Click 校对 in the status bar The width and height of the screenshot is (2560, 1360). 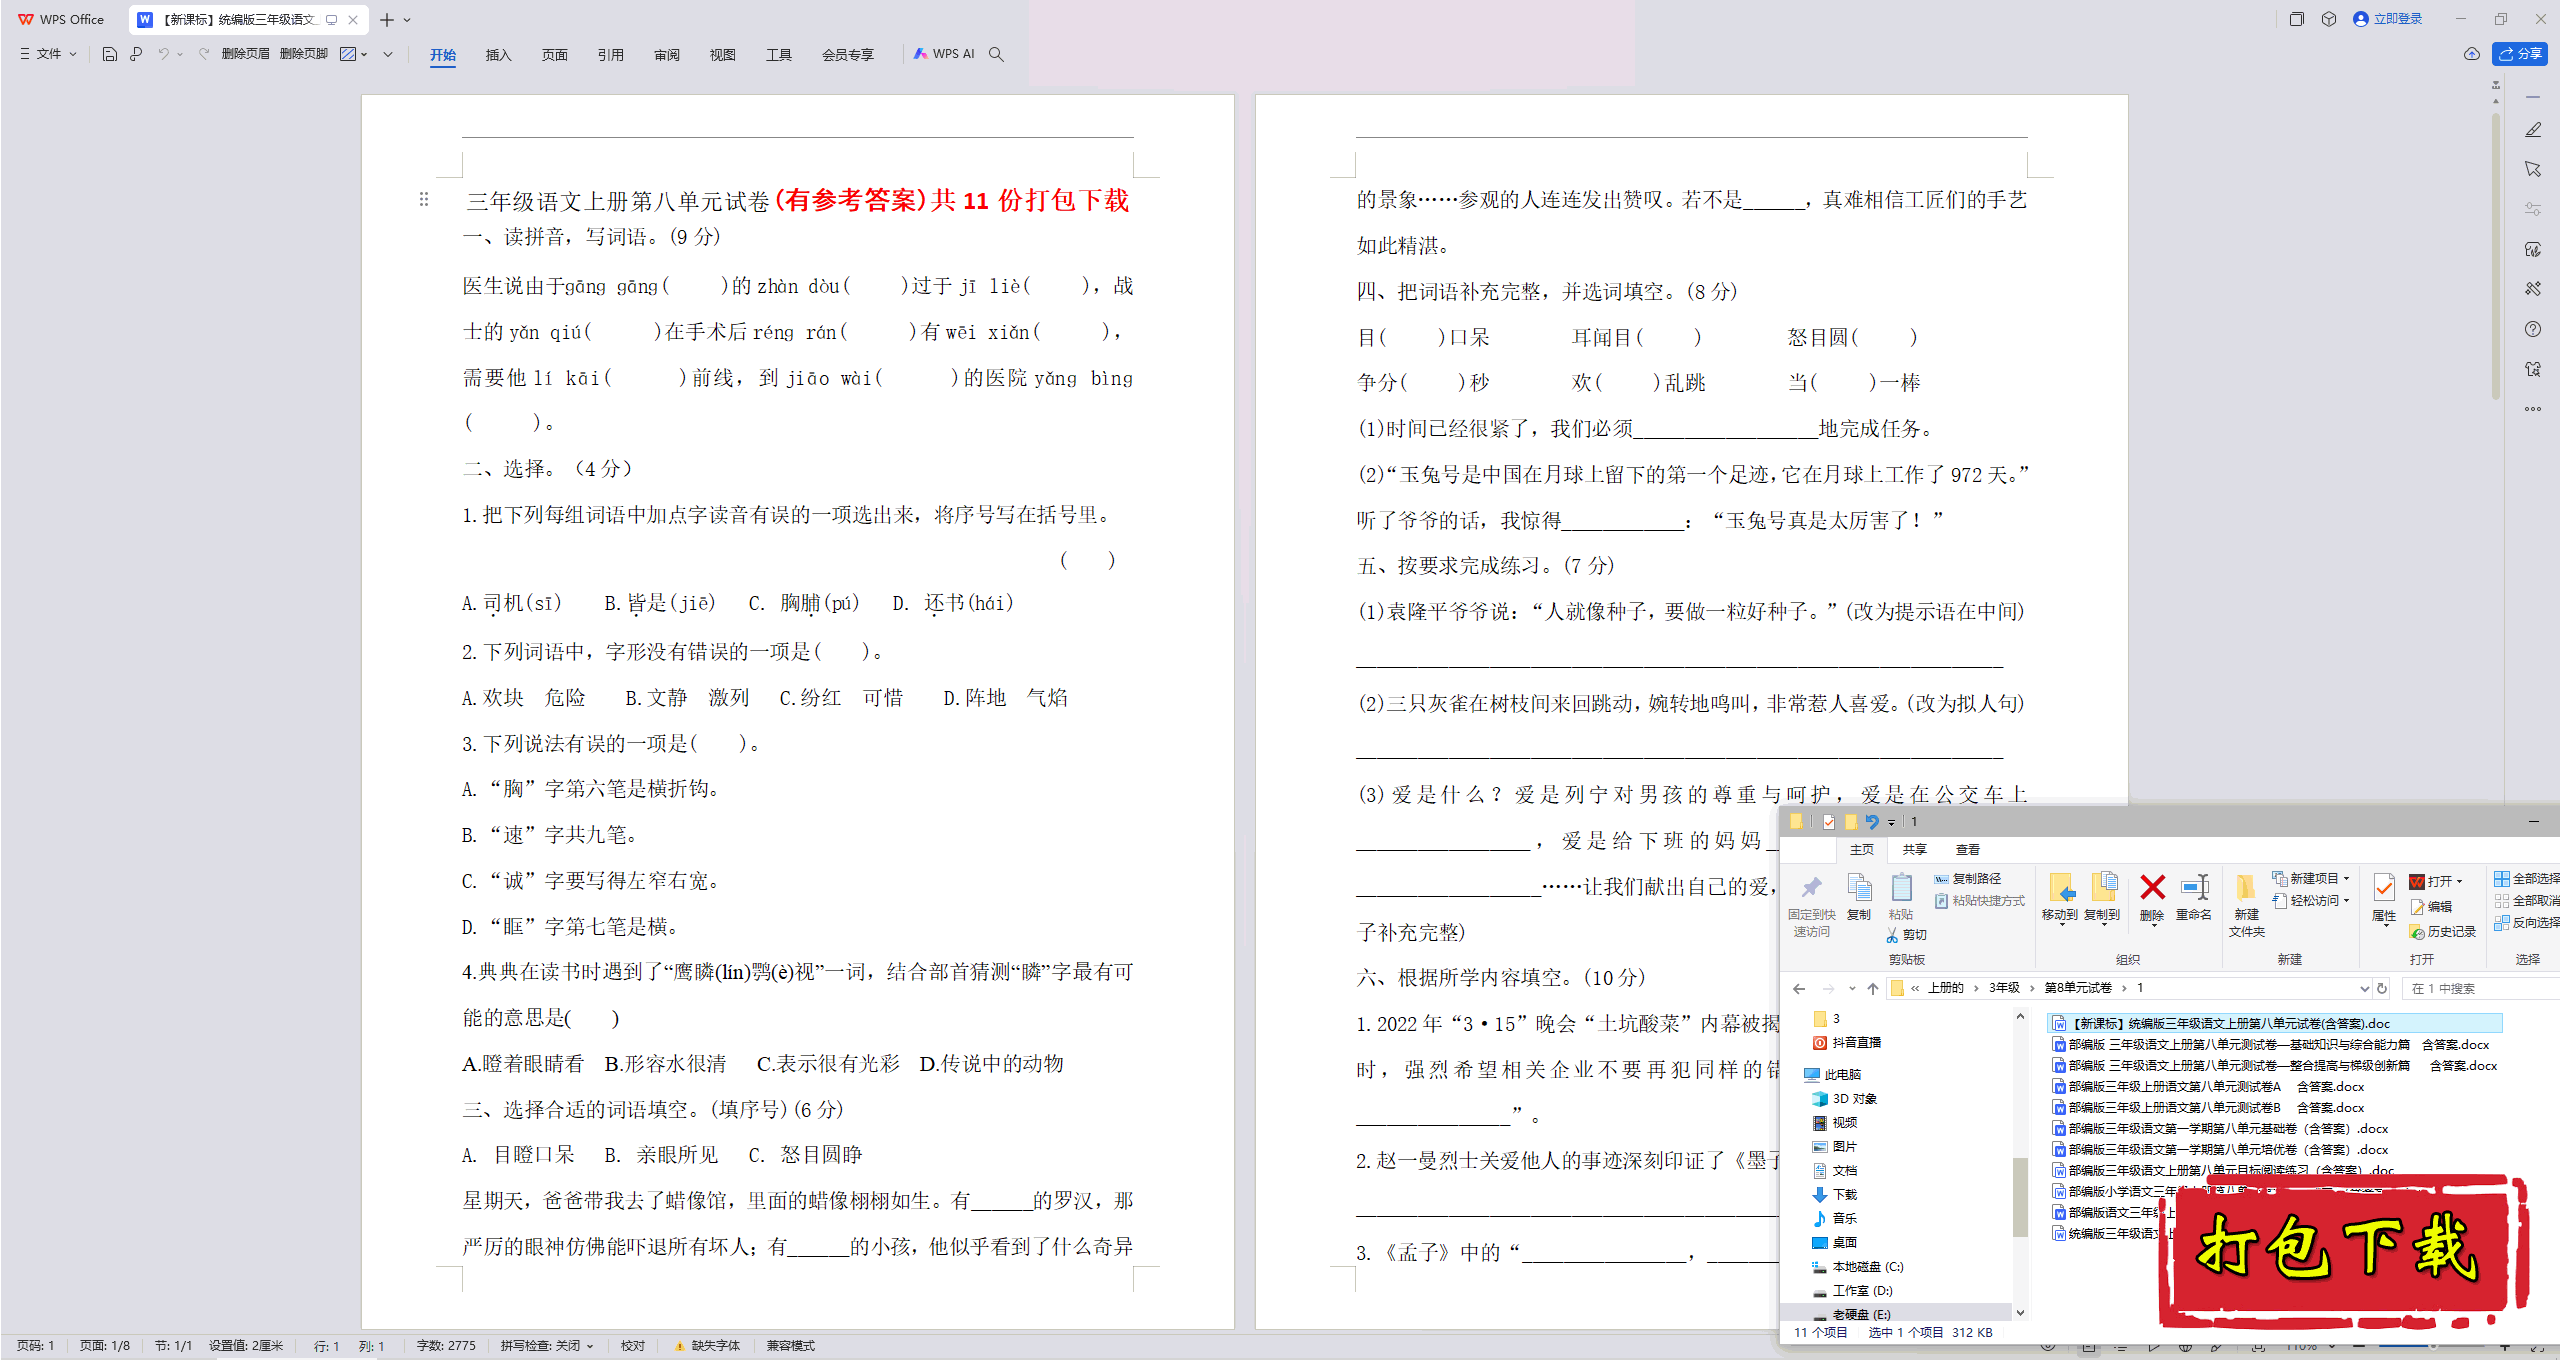[633, 1346]
